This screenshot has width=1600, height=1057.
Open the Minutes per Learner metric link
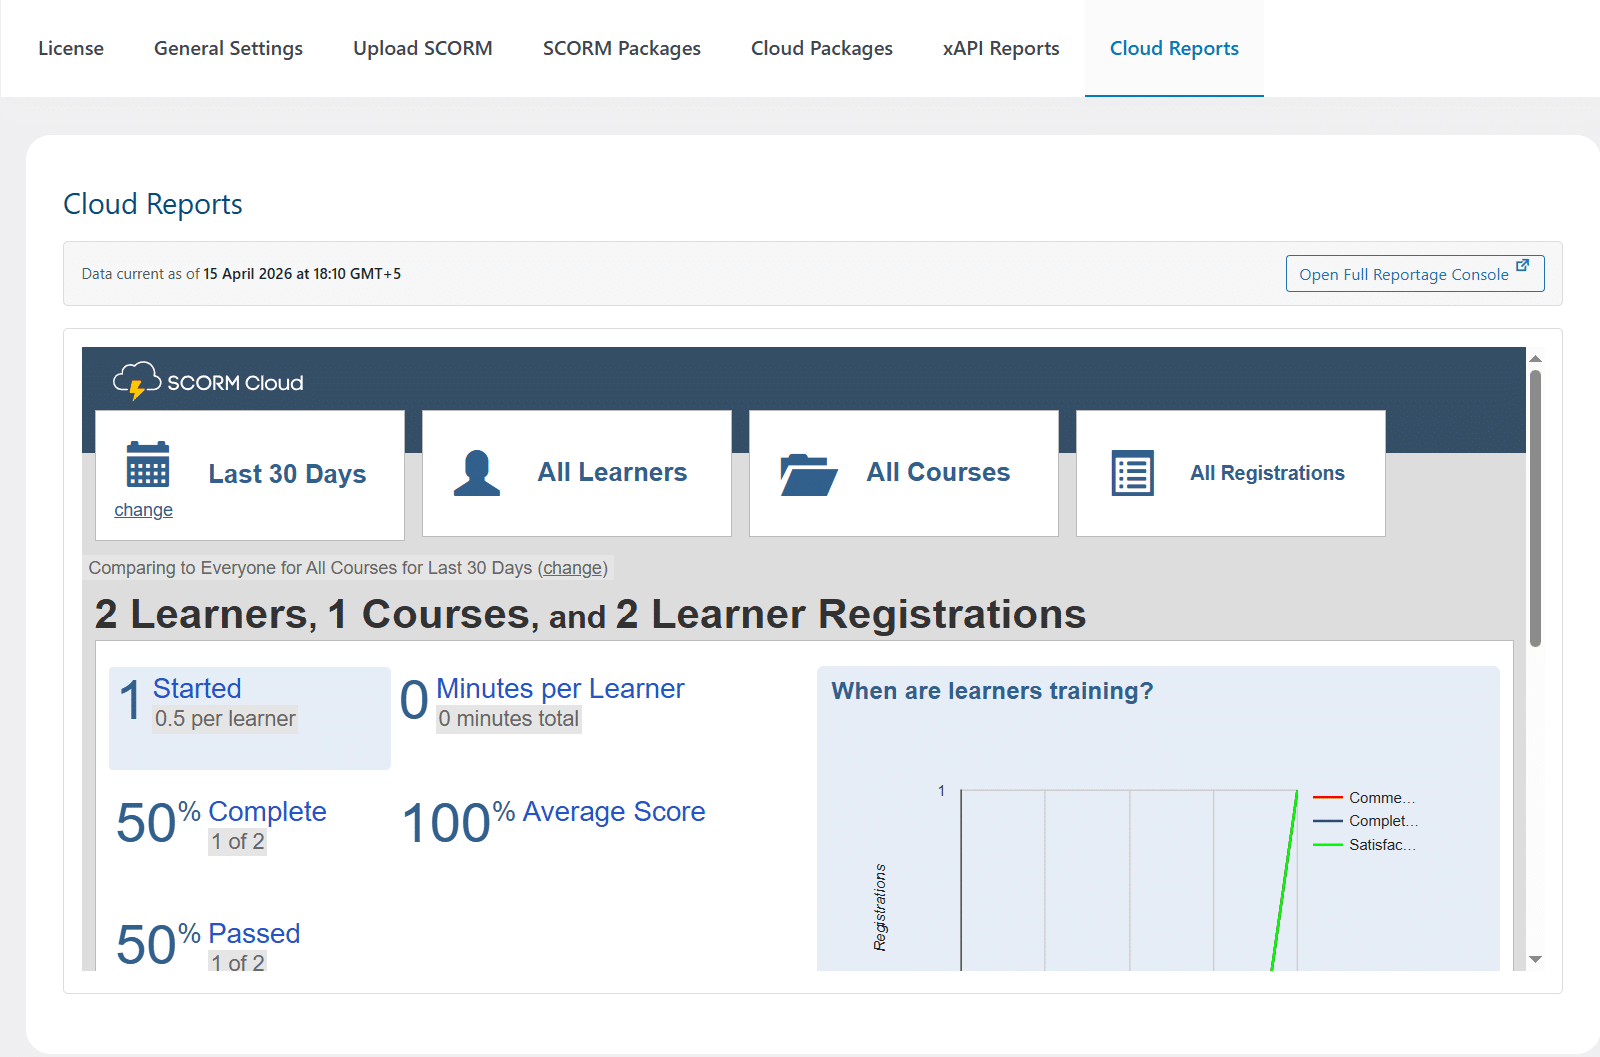point(560,688)
